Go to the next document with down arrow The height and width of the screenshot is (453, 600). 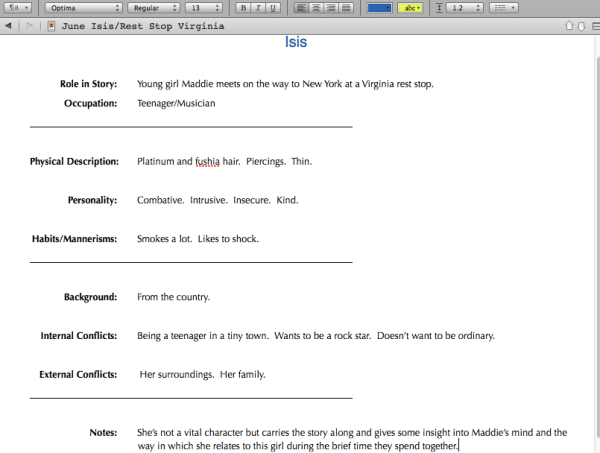(x=581, y=26)
